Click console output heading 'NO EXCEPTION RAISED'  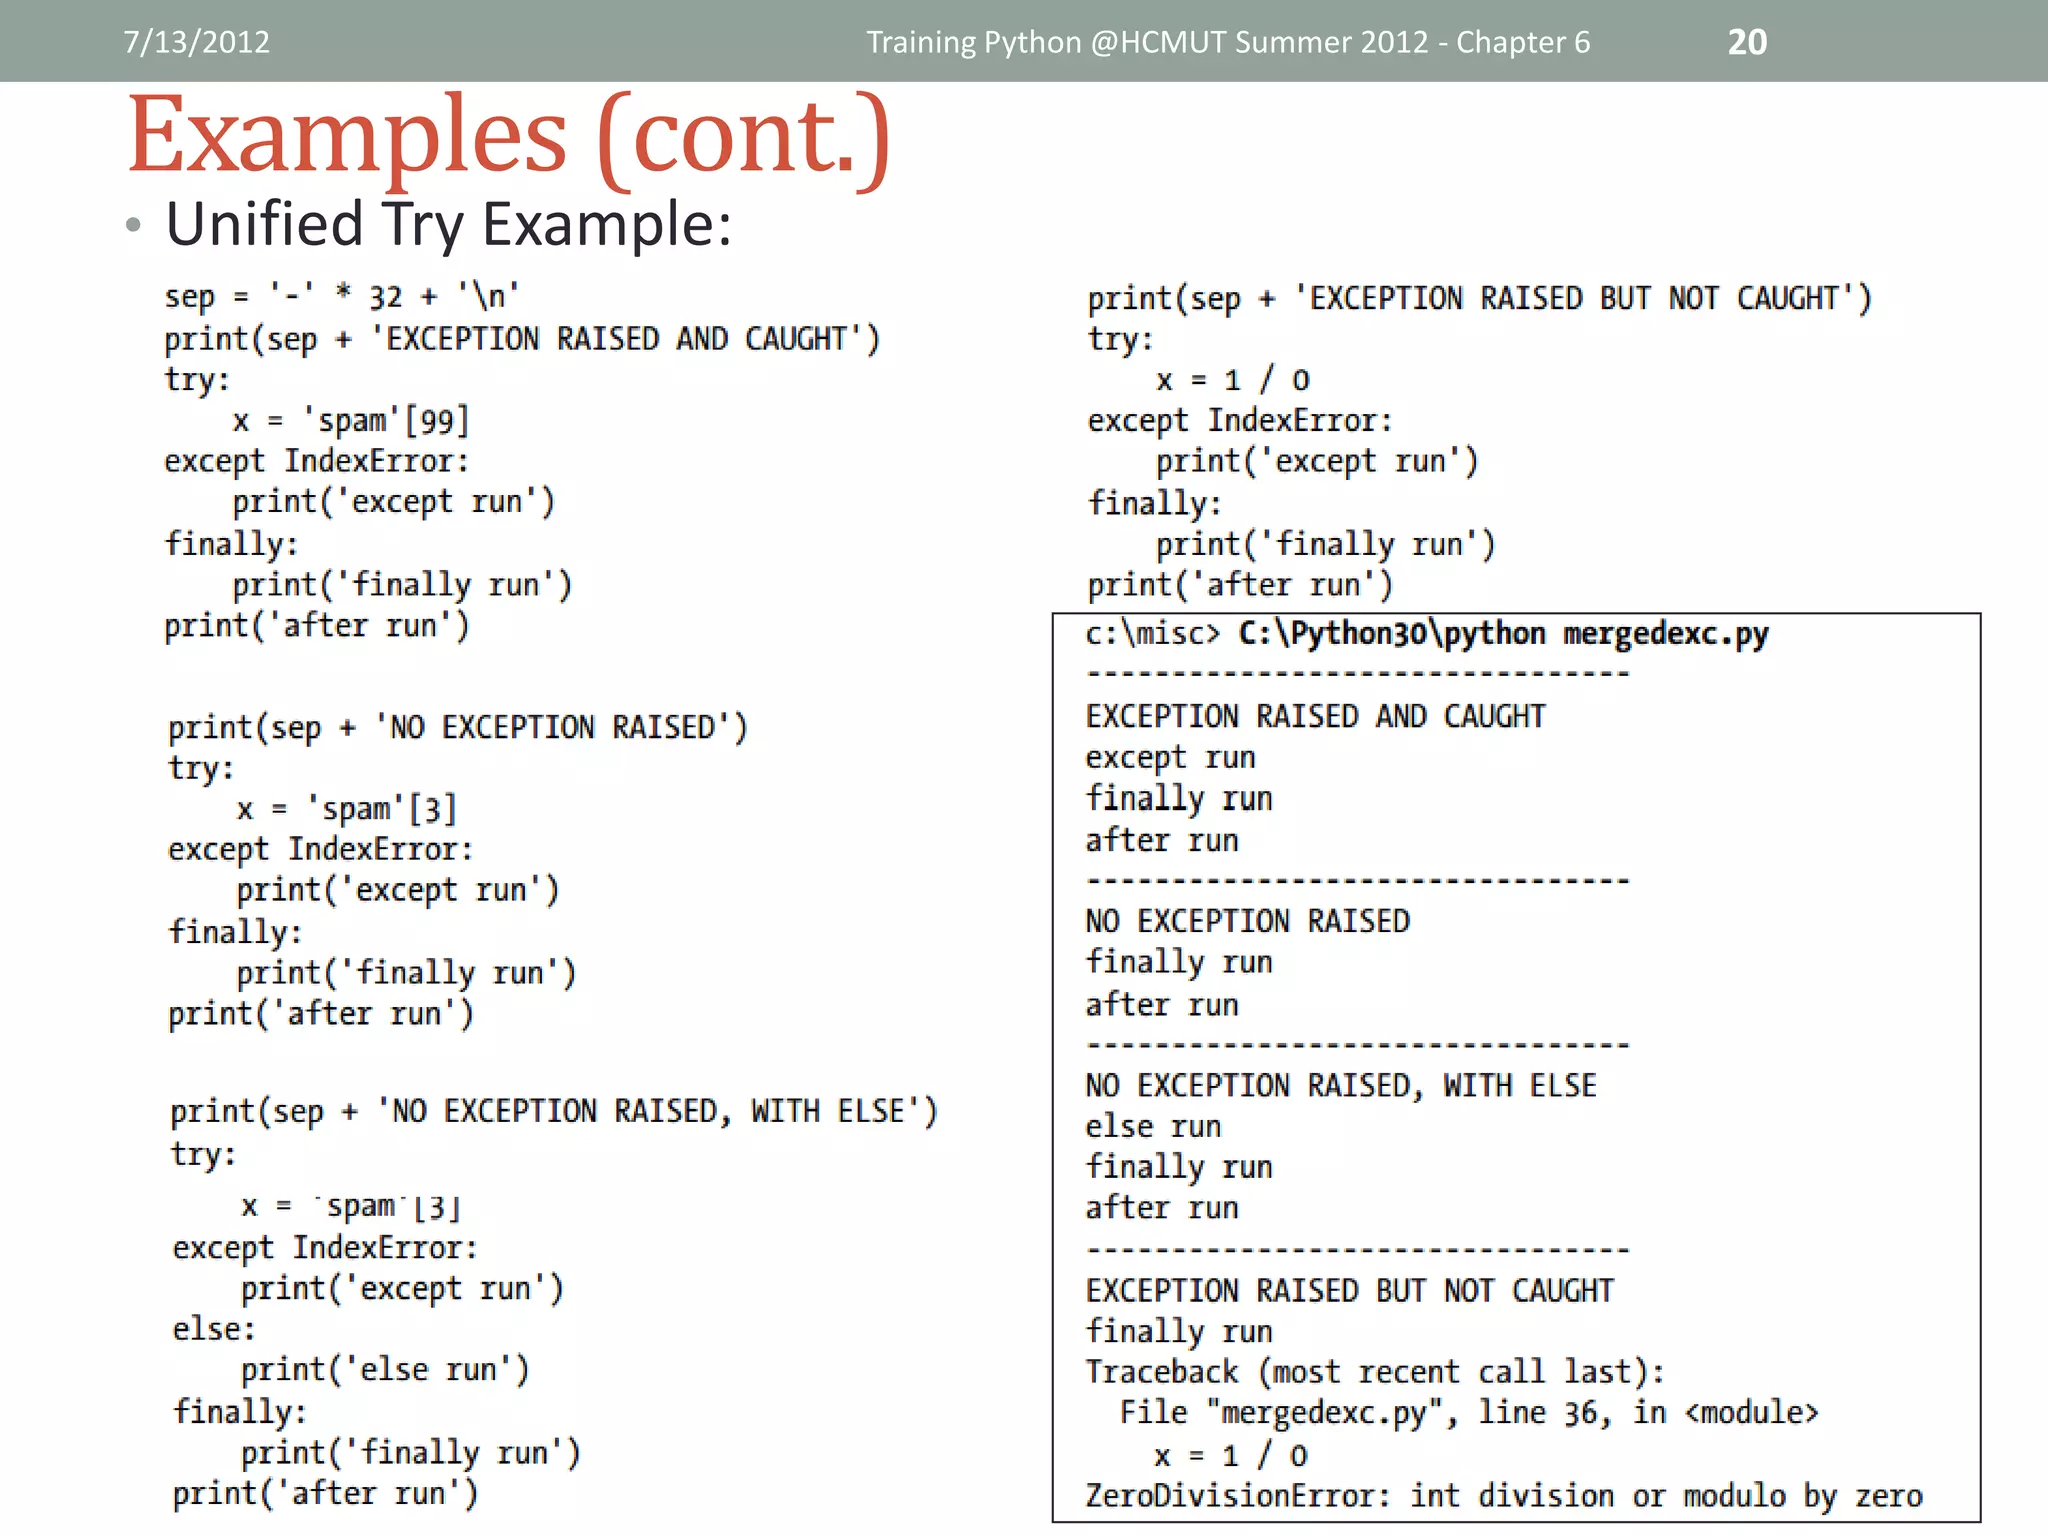coord(1247,921)
